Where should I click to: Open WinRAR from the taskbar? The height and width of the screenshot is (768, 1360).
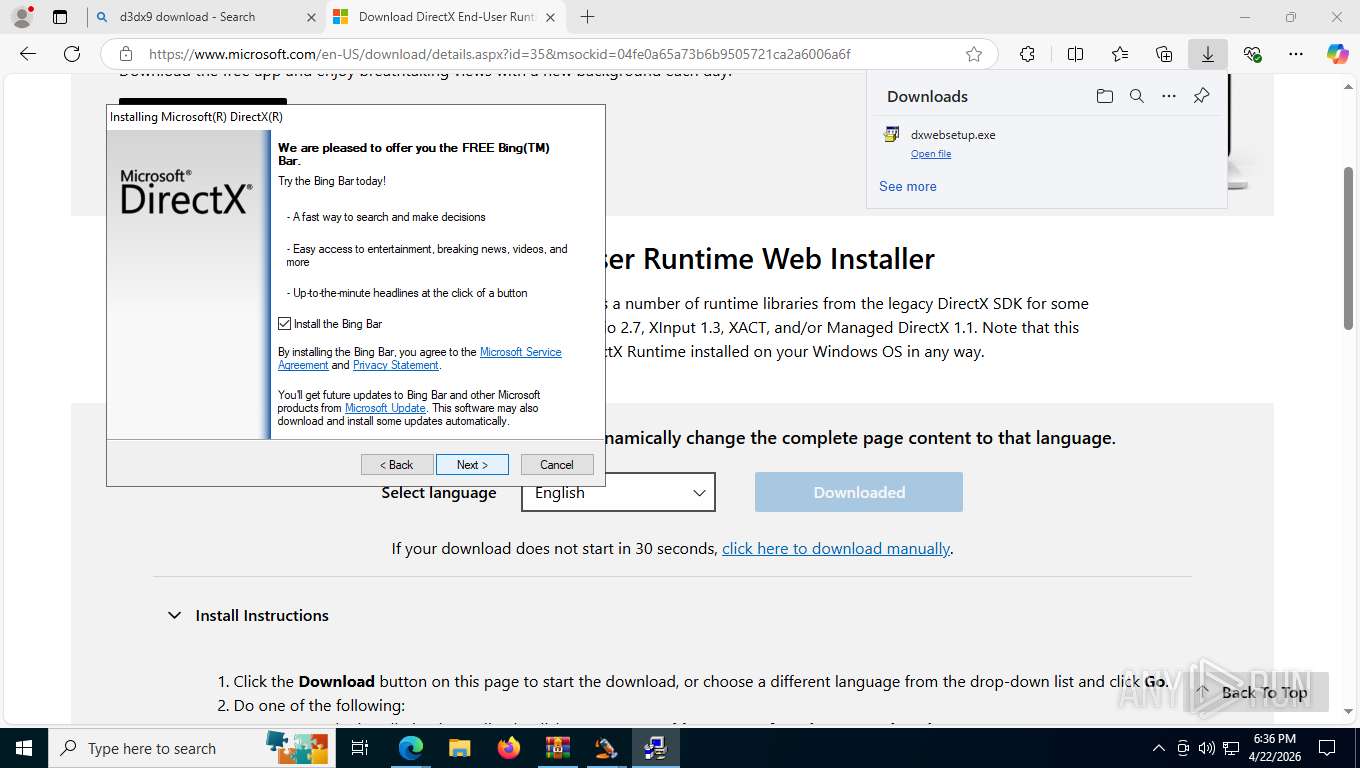pos(557,748)
